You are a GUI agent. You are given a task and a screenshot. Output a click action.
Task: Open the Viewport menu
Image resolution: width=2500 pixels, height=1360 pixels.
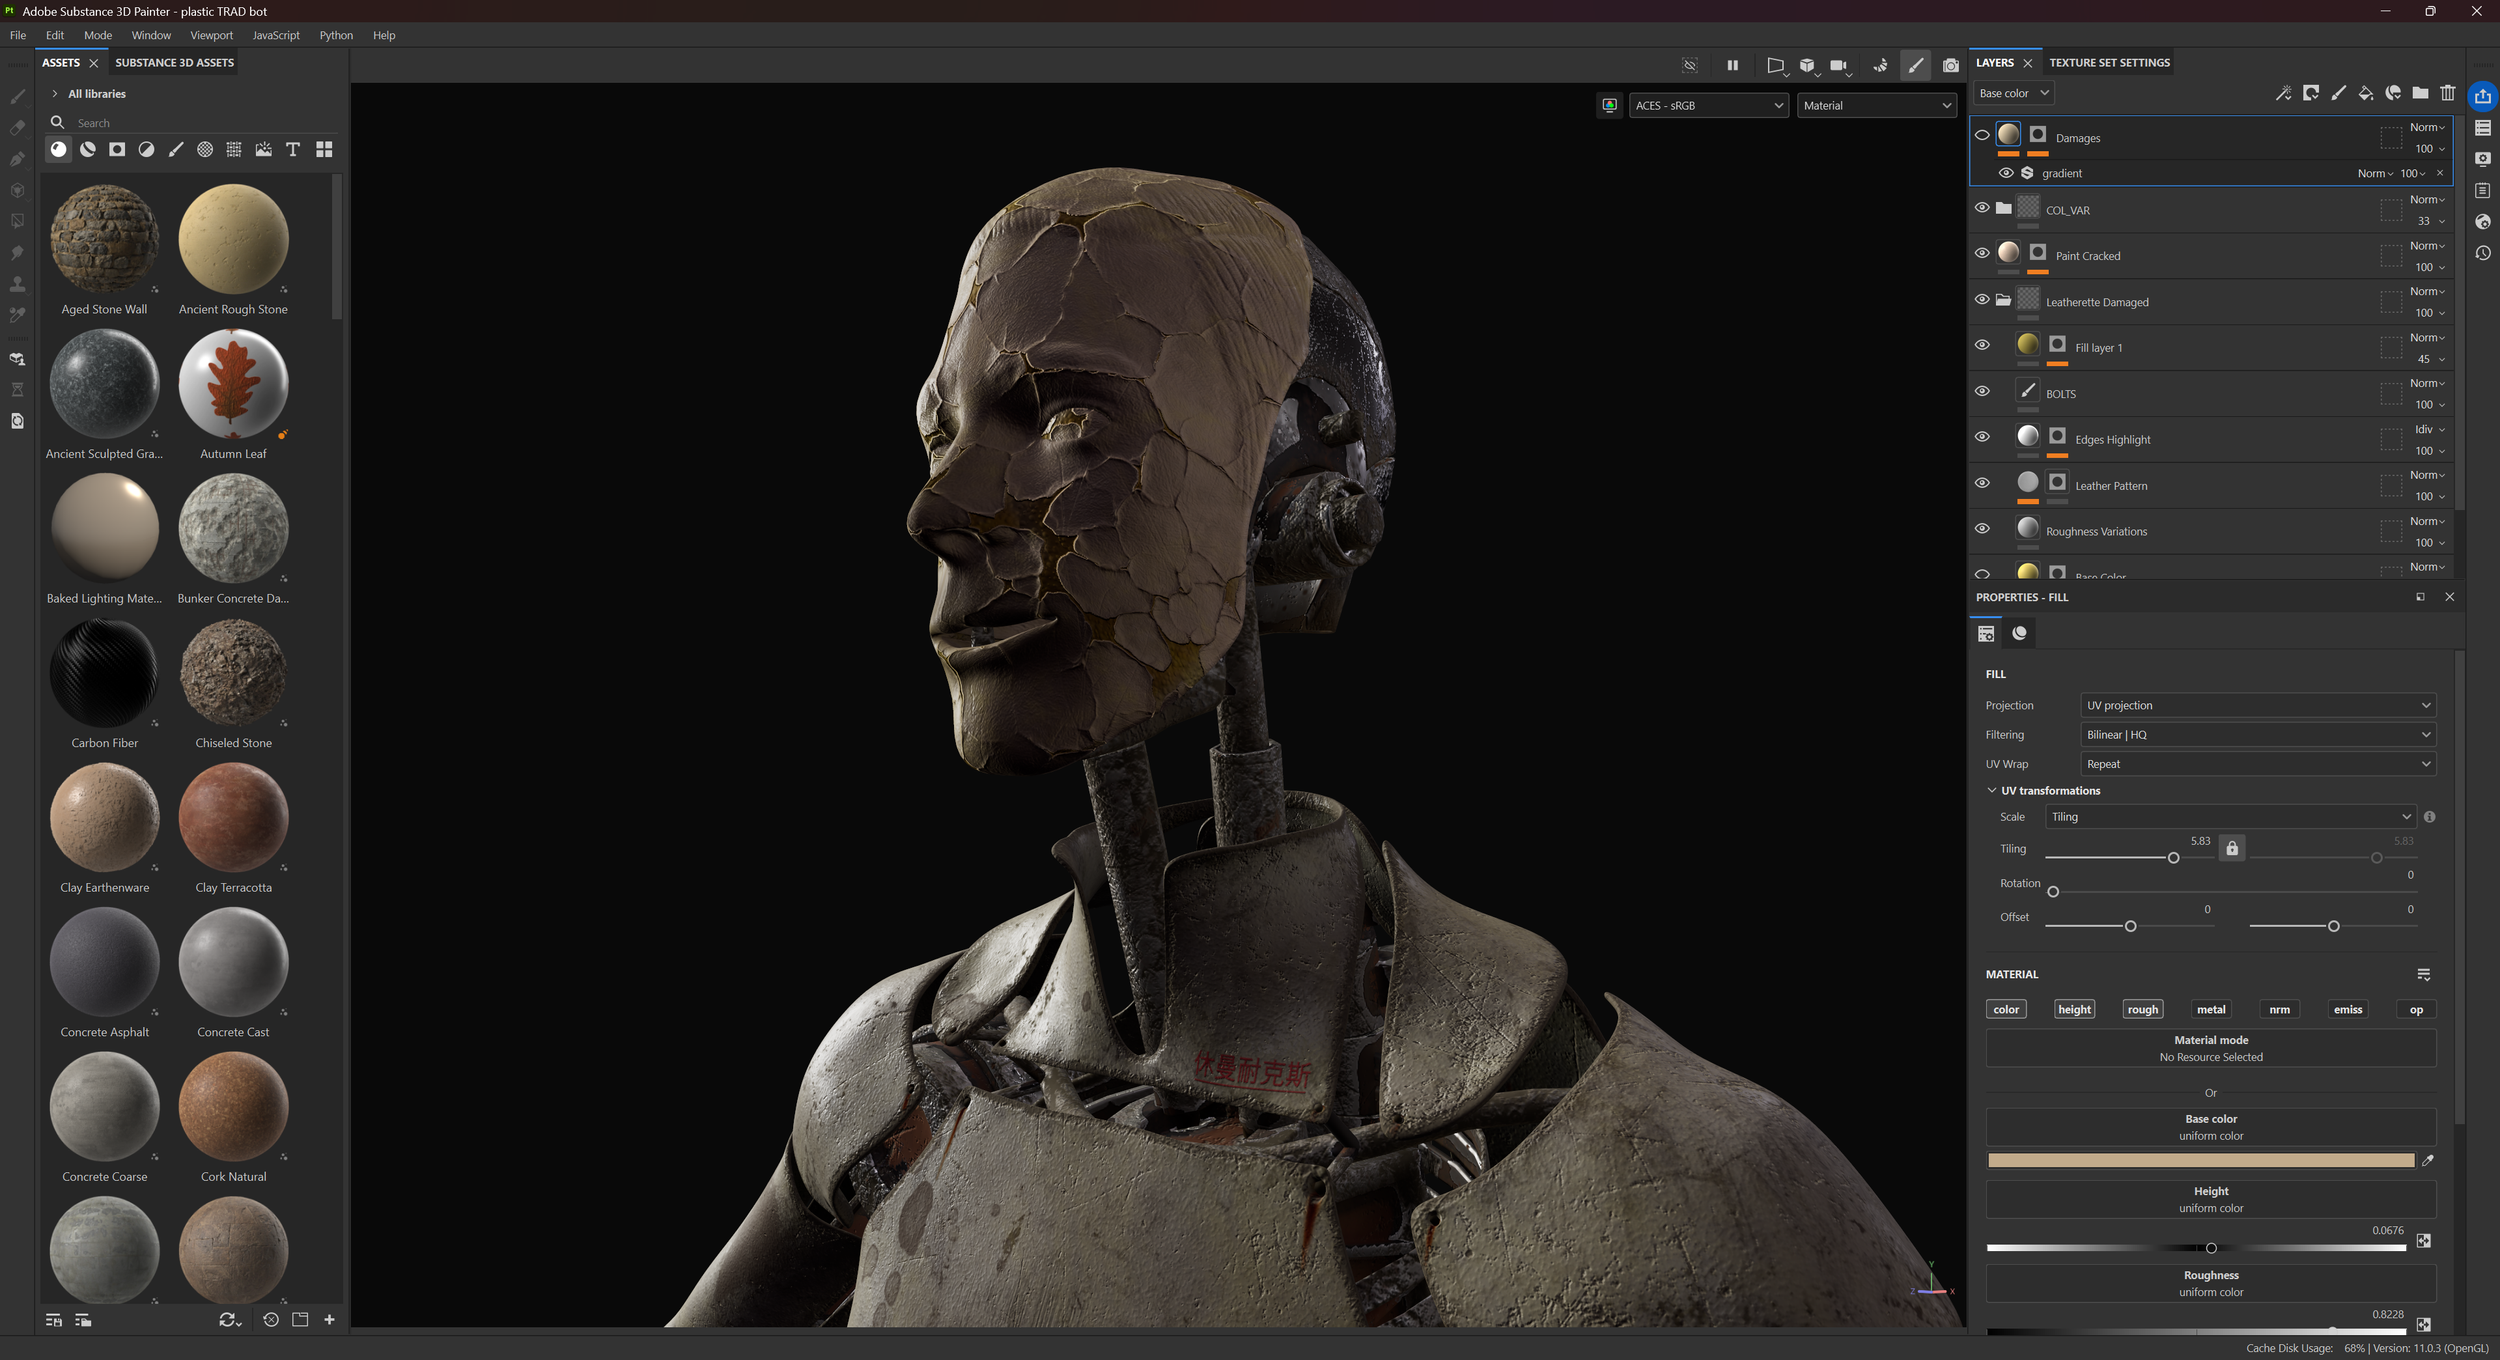[x=211, y=35]
